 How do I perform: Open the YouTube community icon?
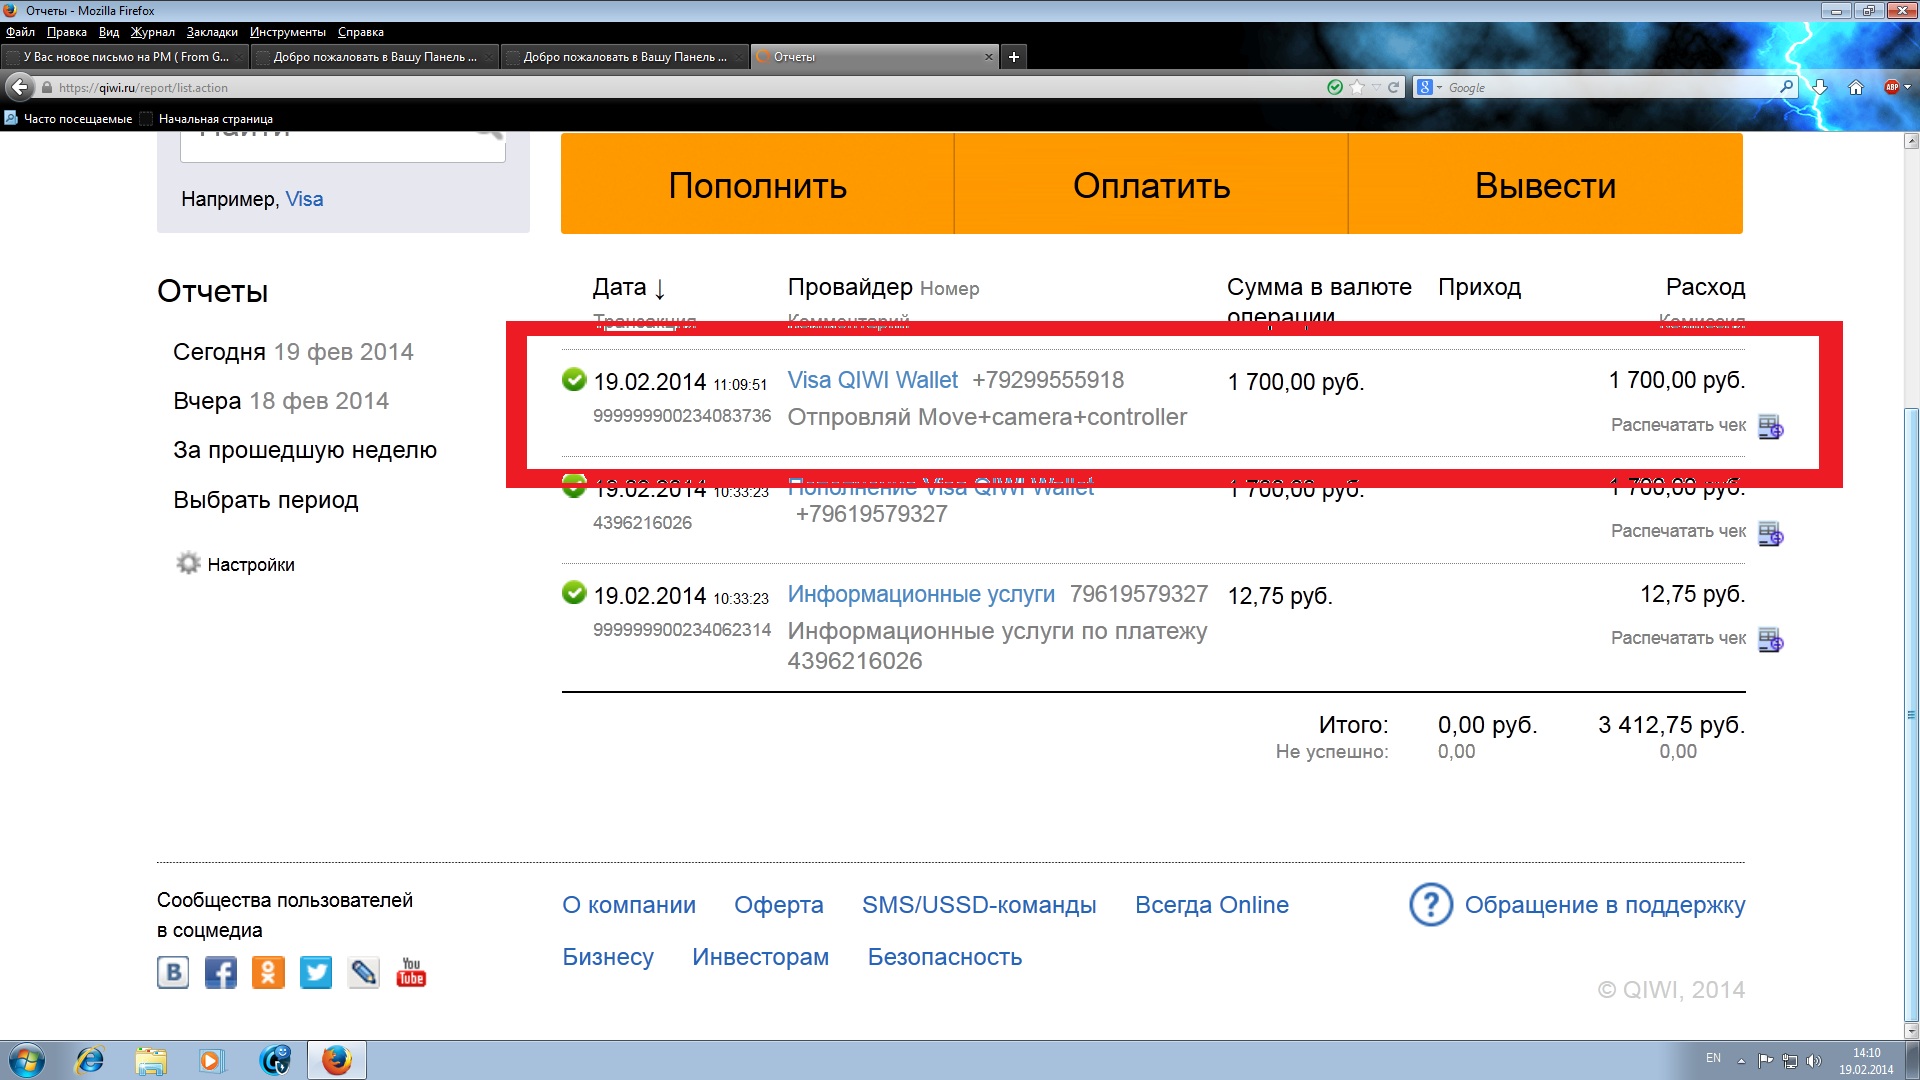[411, 972]
